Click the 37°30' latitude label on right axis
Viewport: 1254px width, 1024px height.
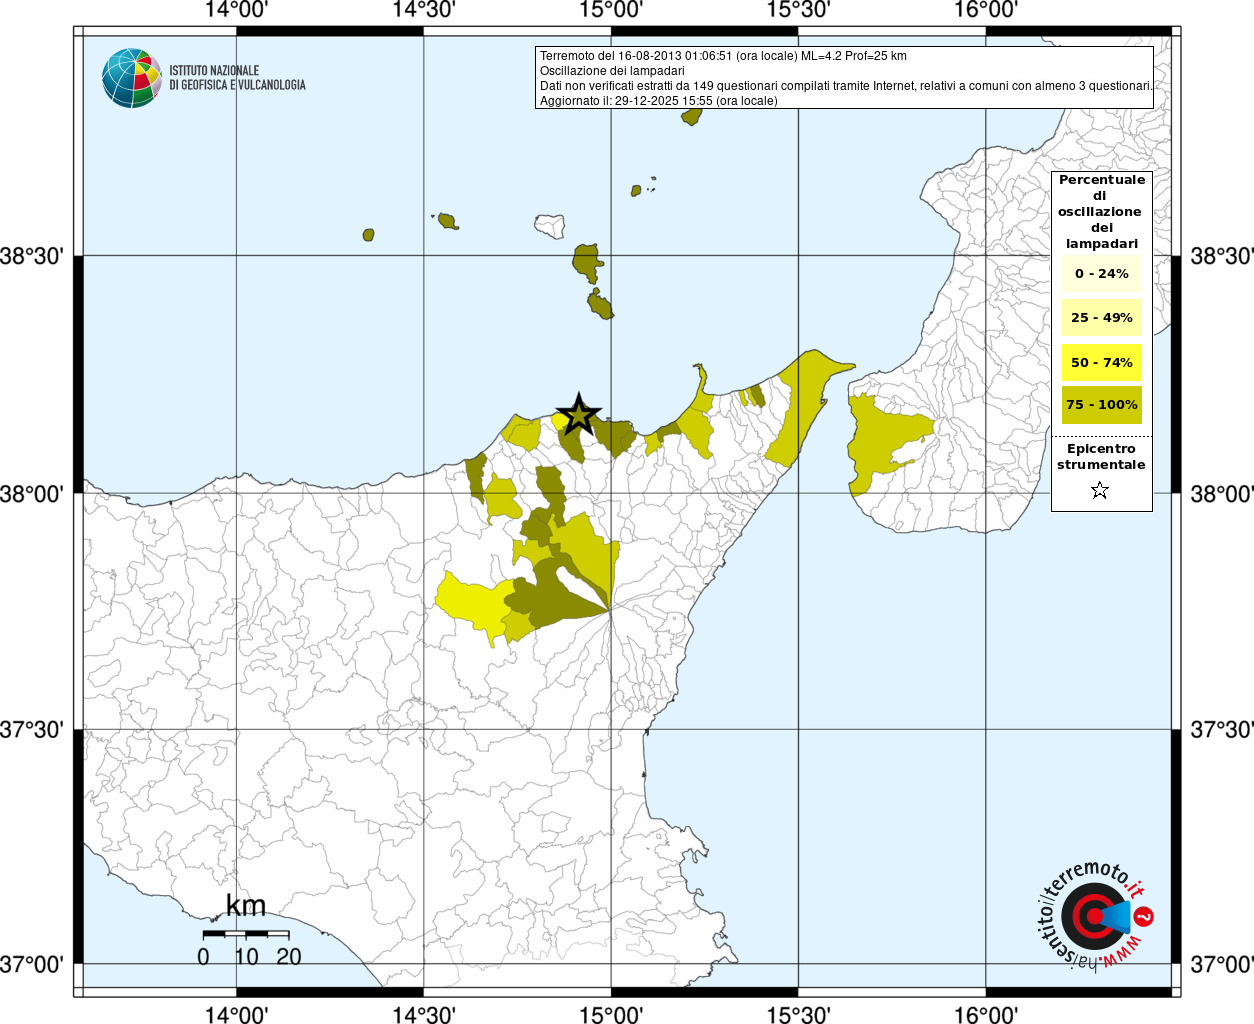(1220, 730)
